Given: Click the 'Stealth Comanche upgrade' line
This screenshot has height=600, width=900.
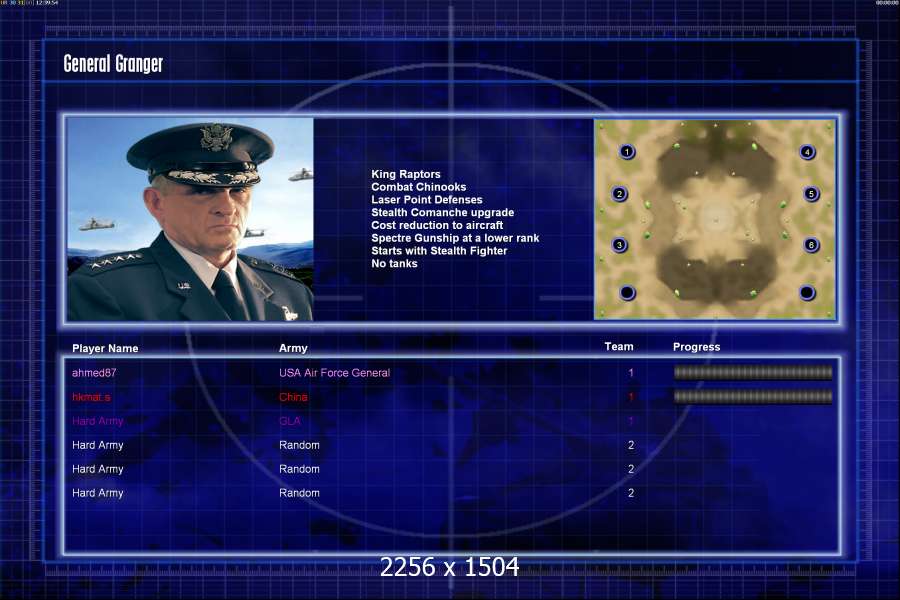Looking at the screenshot, I should (443, 212).
